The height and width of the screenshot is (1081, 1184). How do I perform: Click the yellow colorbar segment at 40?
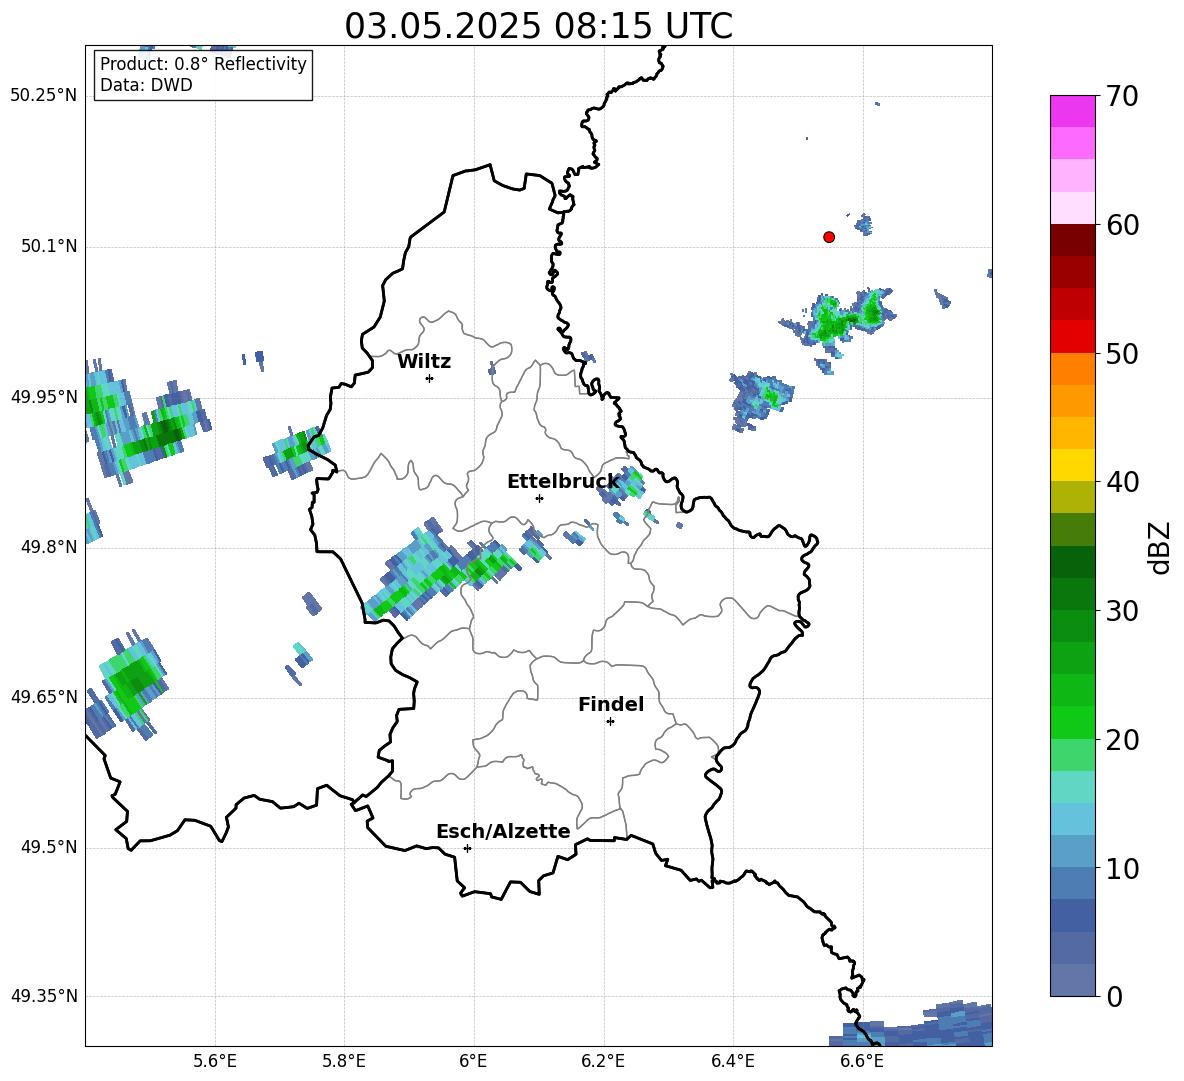click(1072, 465)
